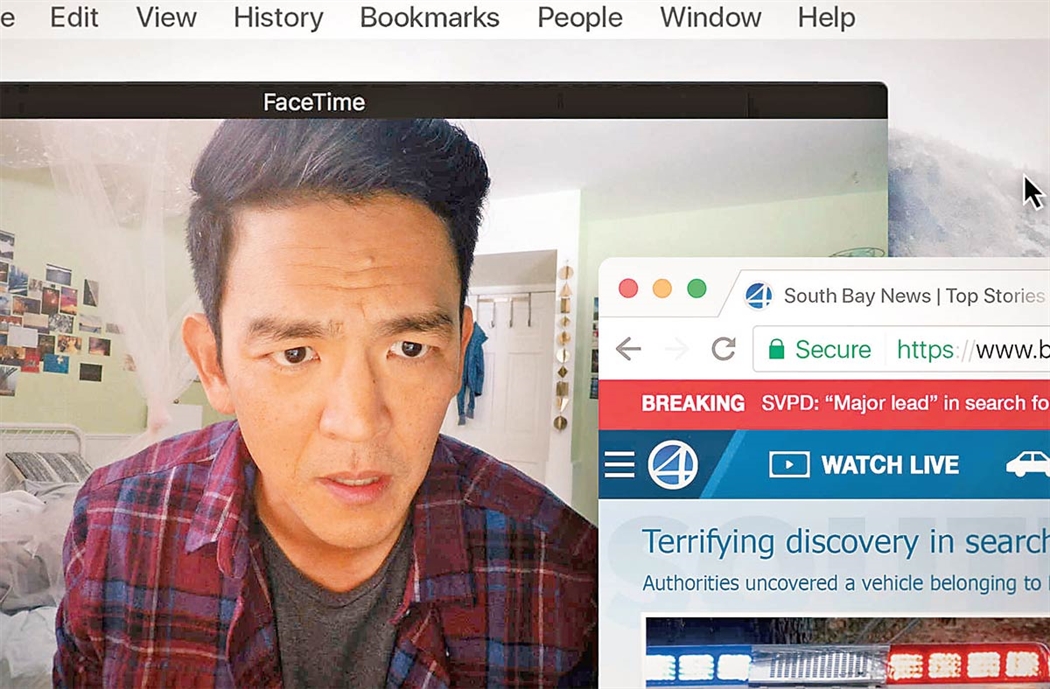The width and height of the screenshot is (1050, 689).
Task: Click the greyed-out forward arrow
Action: (x=676, y=349)
